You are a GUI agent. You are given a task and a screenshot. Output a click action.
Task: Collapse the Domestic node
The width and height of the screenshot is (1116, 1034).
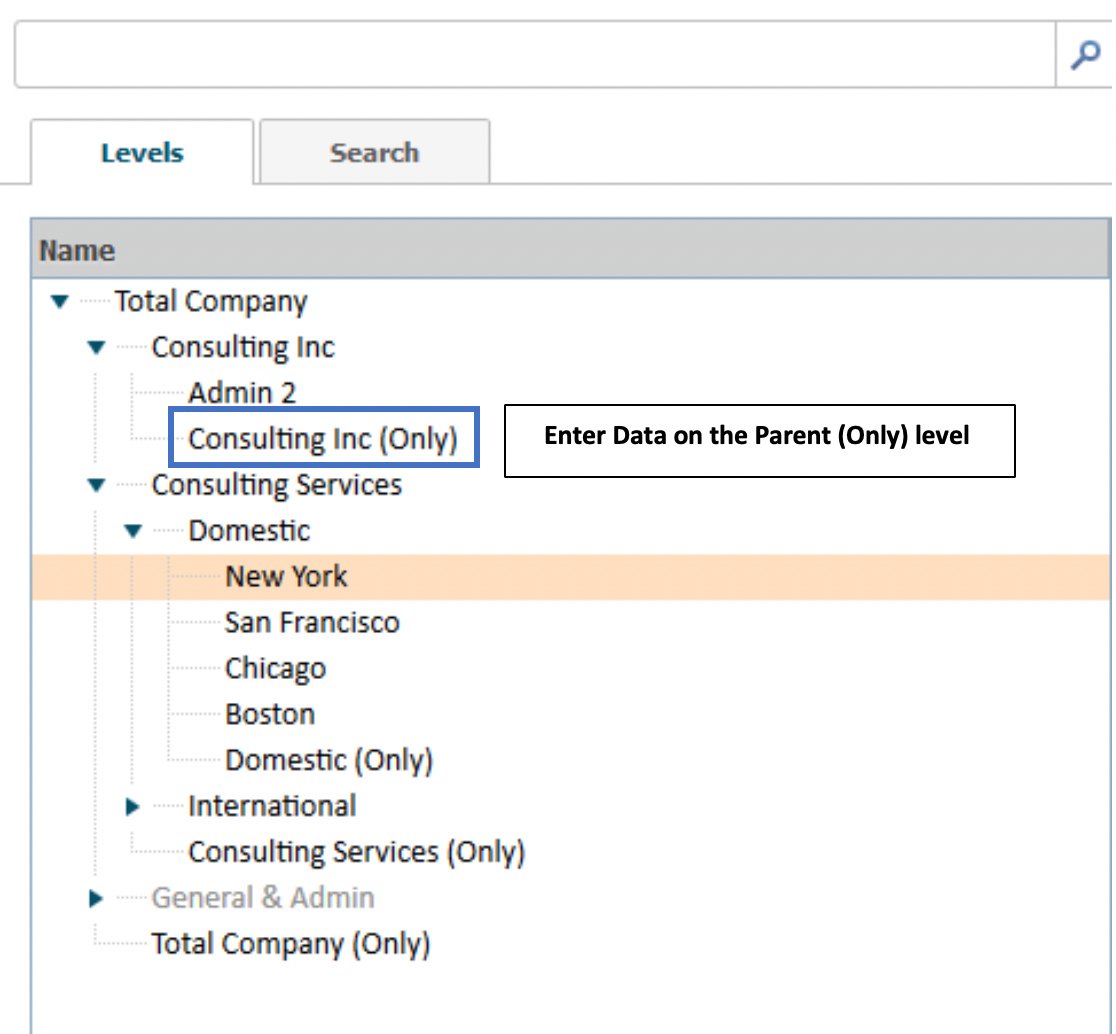pyautogui.click(x=133, y=531)
